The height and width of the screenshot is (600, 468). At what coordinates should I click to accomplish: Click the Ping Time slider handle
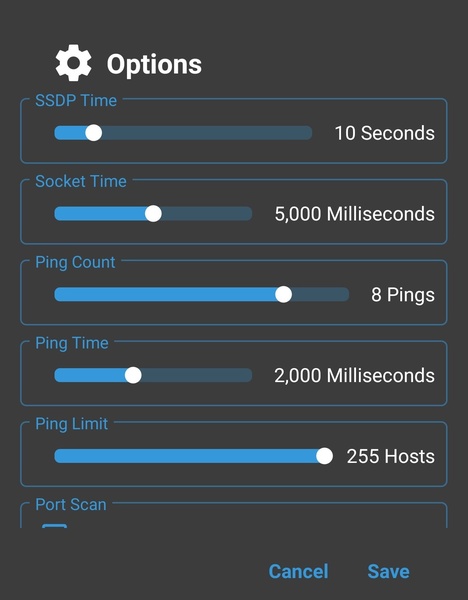133,375
